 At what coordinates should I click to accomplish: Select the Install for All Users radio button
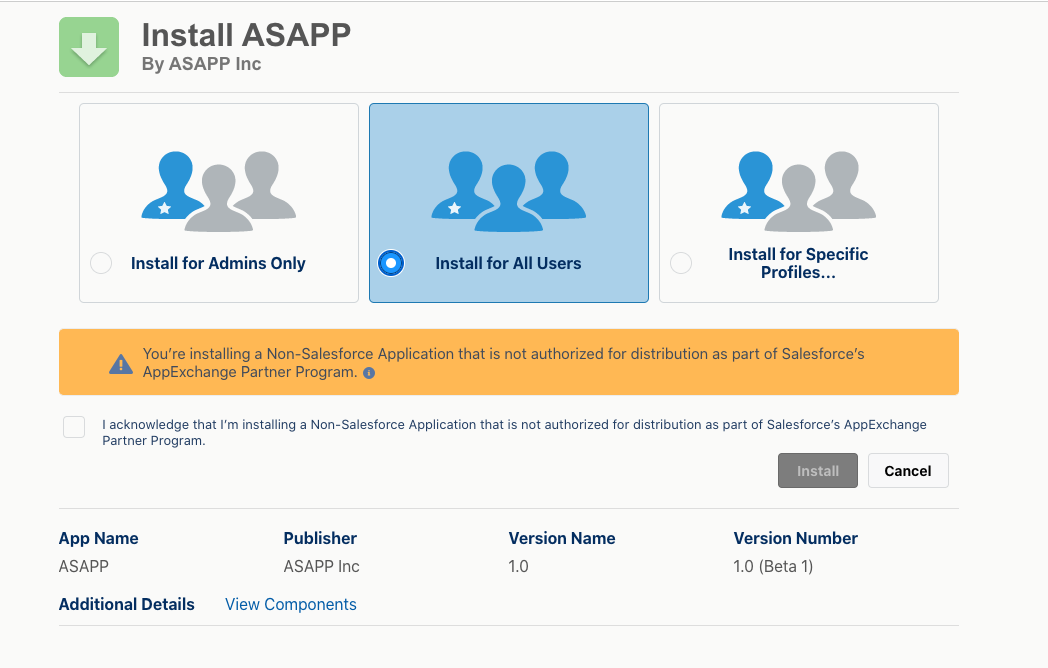391,263
